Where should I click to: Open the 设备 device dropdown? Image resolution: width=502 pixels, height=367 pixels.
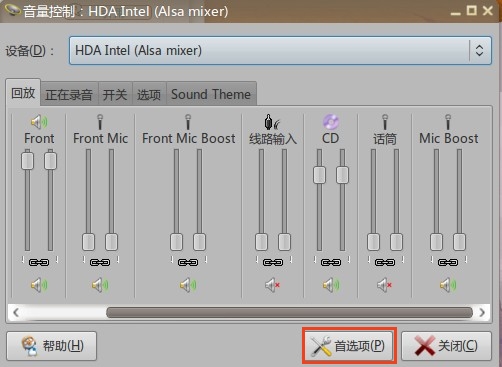click(x=280, y=51)
